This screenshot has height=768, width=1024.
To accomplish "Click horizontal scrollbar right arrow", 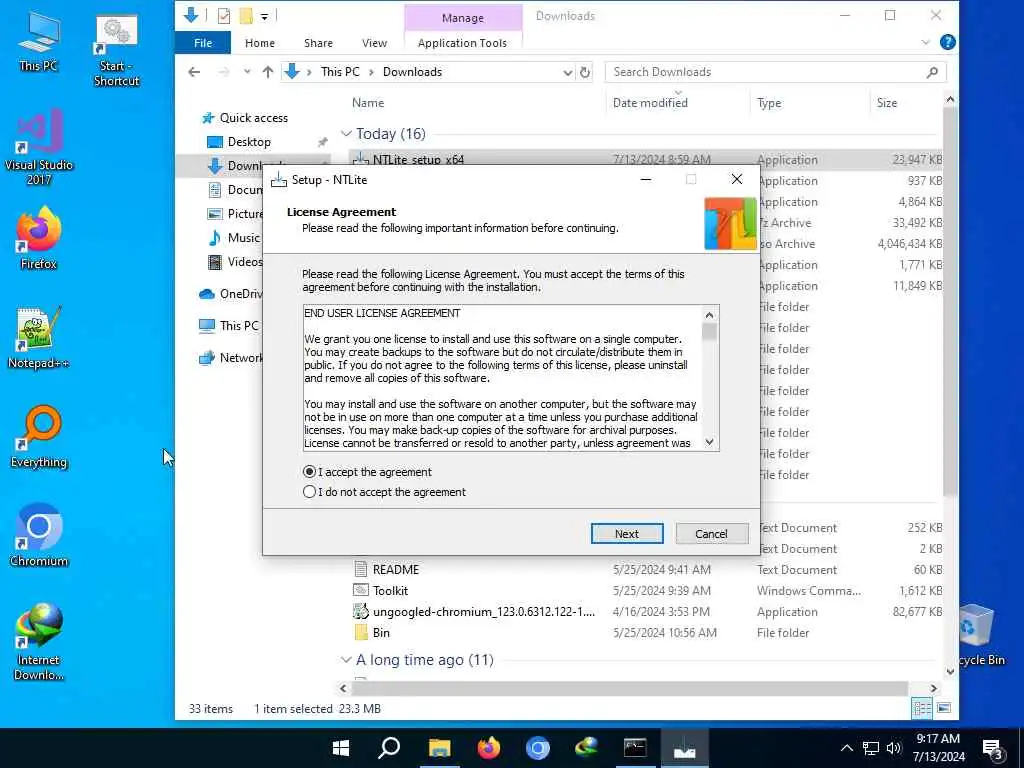I will 934,688.
